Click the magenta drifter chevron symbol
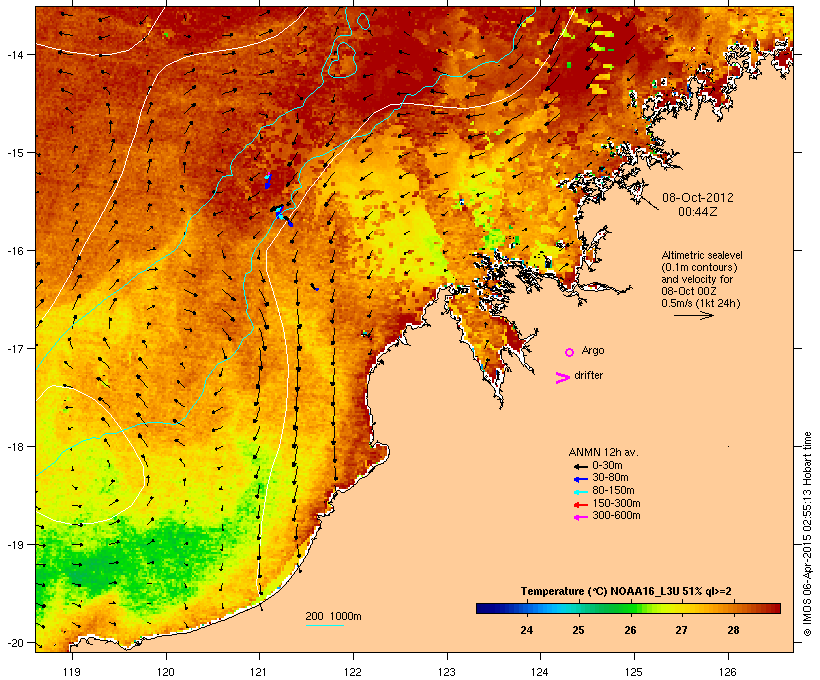Image resolution: width=820 pixels, height=680 pixels. pos(562,378)
